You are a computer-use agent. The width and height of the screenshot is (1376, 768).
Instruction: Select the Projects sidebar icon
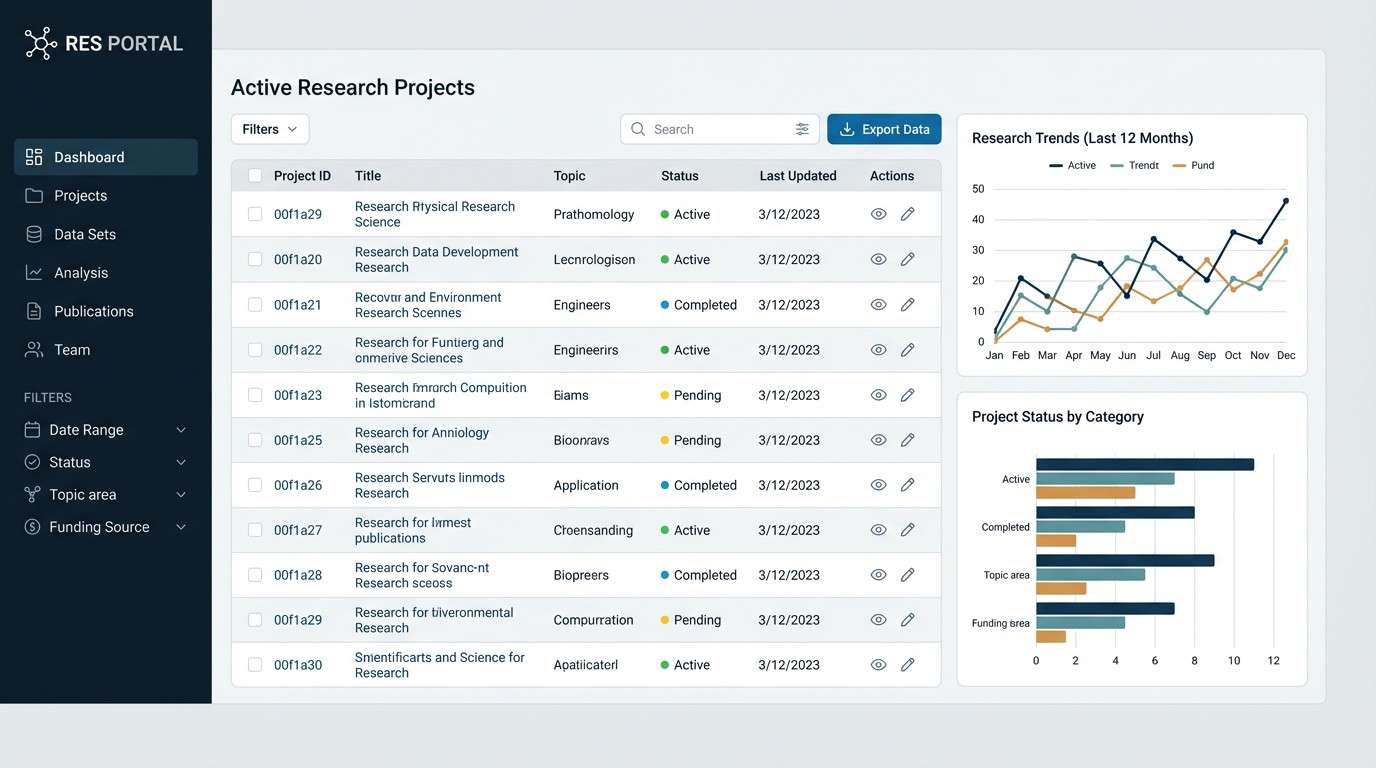pyautogui.click(x=31, y=195)
